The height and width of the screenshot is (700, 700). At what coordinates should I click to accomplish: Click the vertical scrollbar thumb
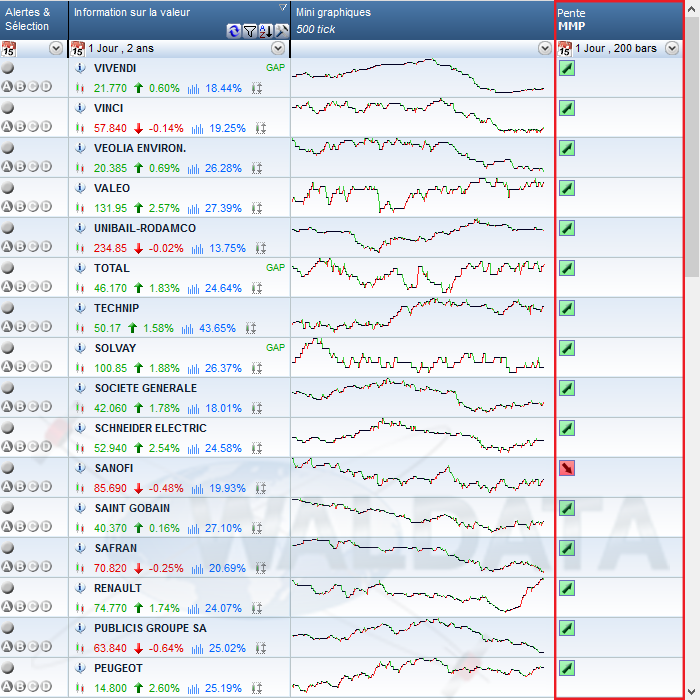[x=692, y=147]
